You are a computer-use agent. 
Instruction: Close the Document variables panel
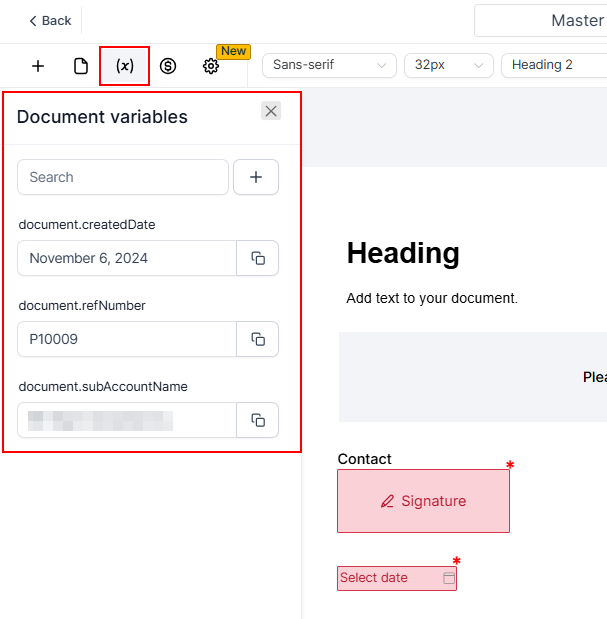[x=271, y=111]
